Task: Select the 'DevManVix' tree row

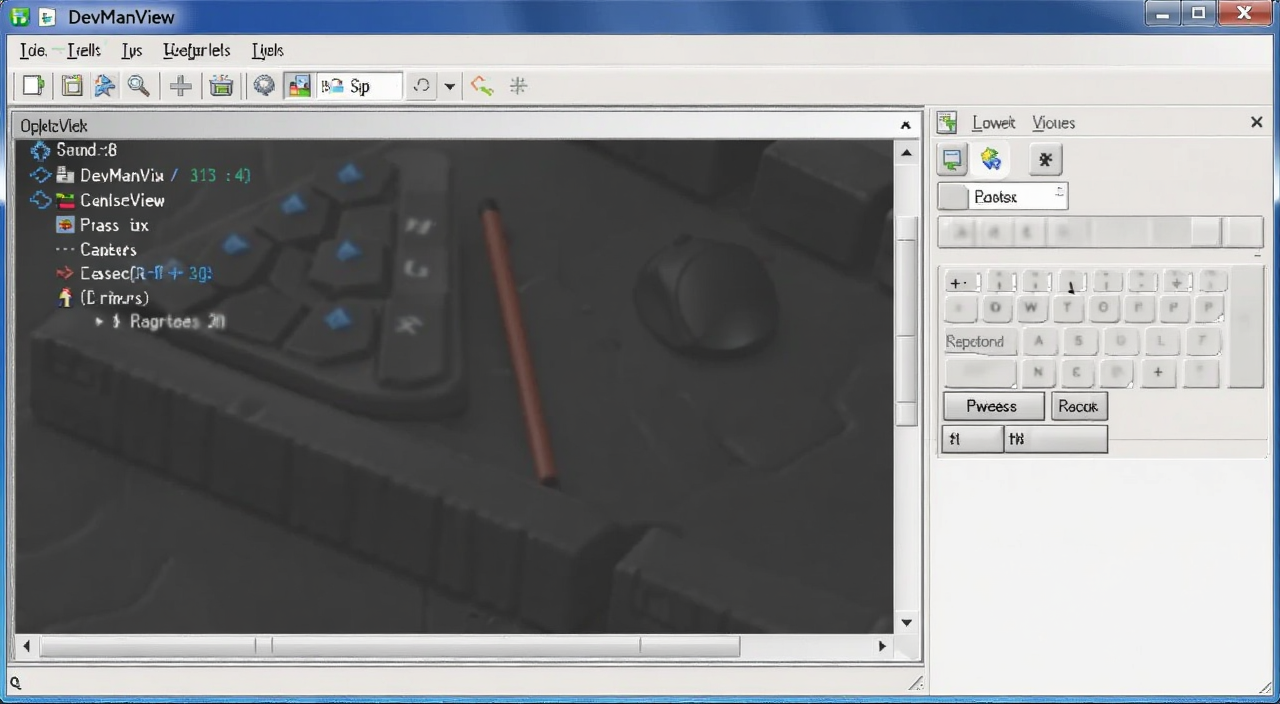Action: point(122,175)
